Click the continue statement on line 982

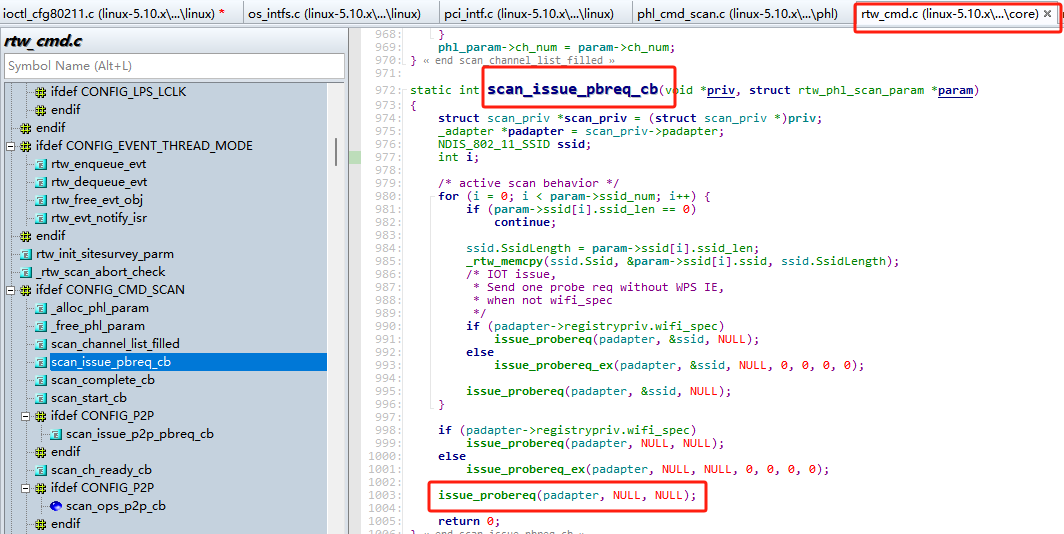click(x=525, y=223)
